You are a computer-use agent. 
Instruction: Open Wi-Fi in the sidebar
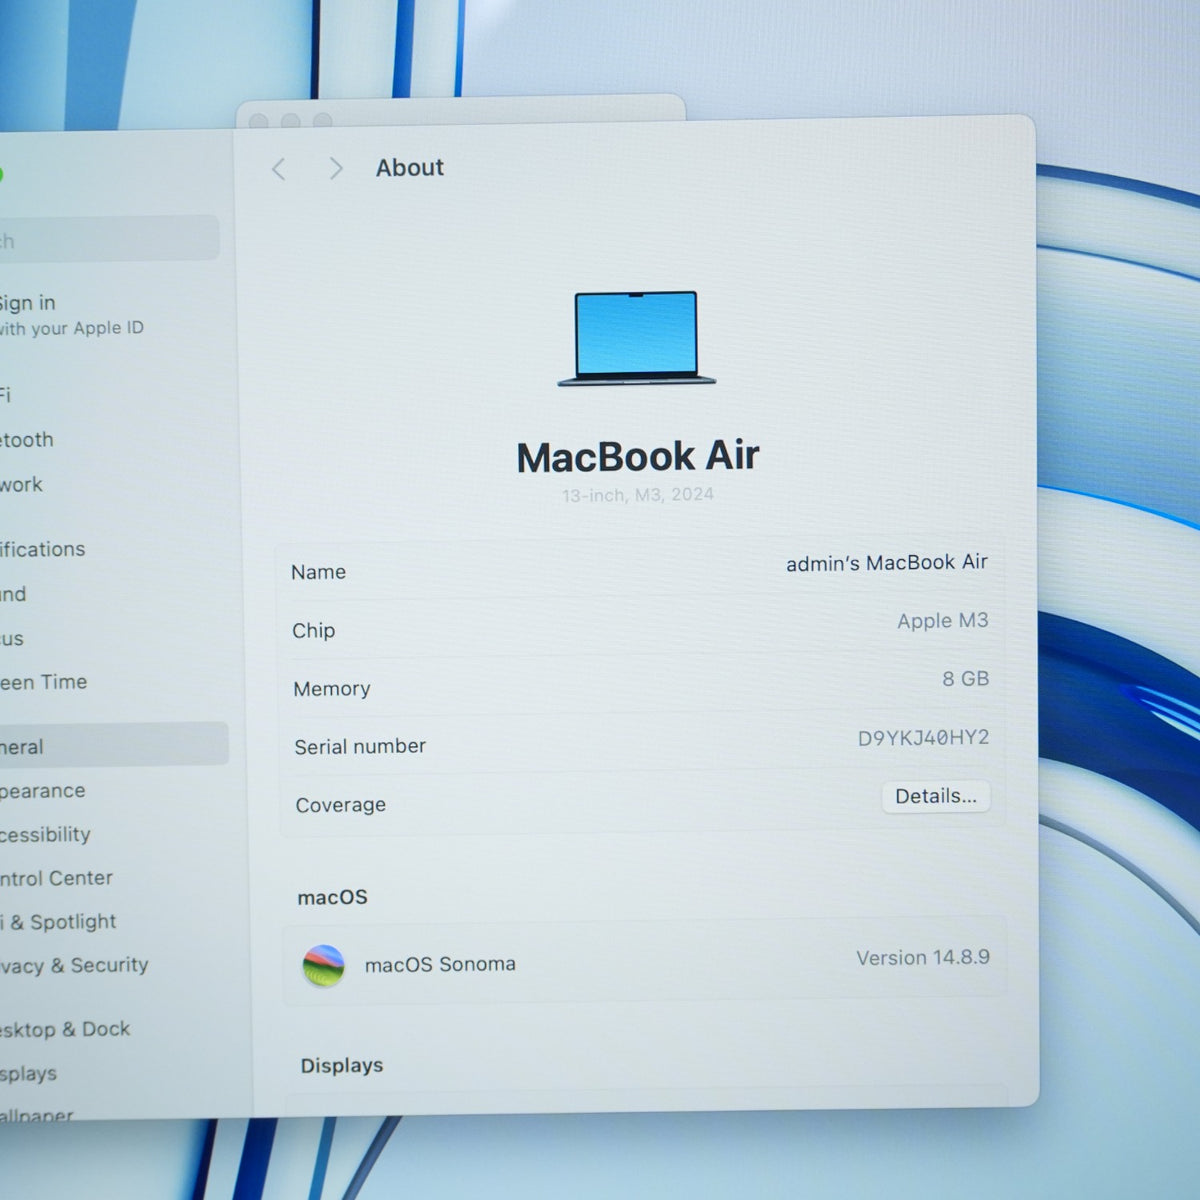6,395
